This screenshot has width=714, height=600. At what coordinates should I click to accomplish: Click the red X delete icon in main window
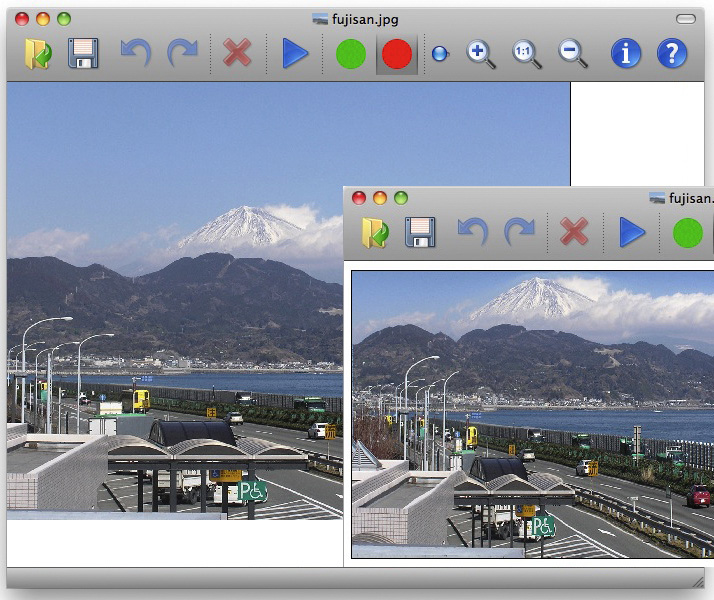pyautogui.click(x=237, y=53)
